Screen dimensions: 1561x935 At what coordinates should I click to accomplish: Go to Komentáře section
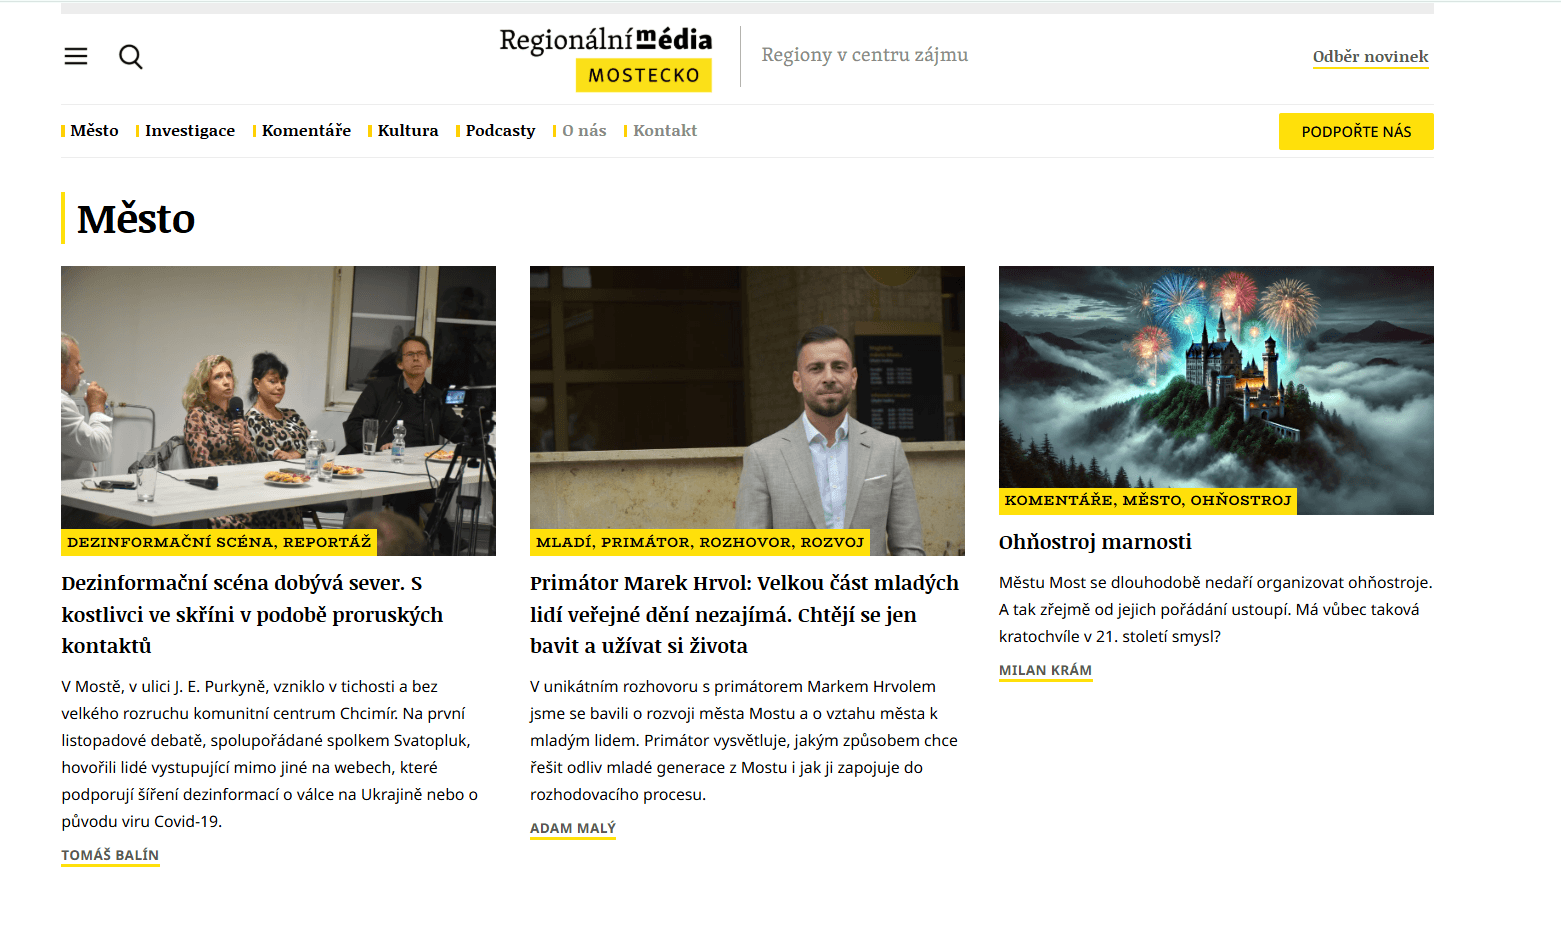pos(306,131)
